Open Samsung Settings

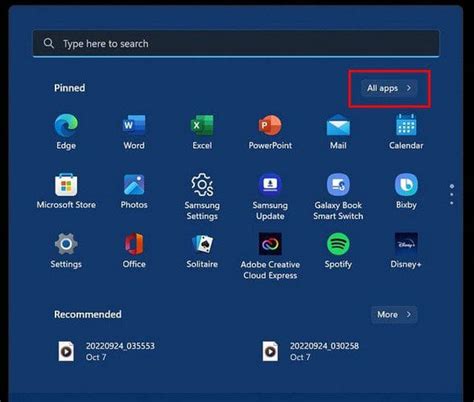pos(202,197)
